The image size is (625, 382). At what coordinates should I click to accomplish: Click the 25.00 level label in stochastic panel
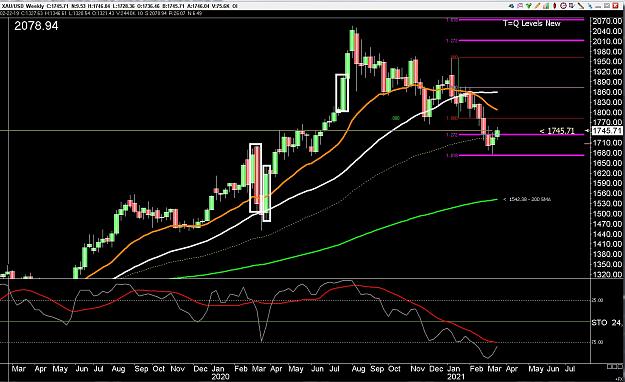click(x=597, y=300)
